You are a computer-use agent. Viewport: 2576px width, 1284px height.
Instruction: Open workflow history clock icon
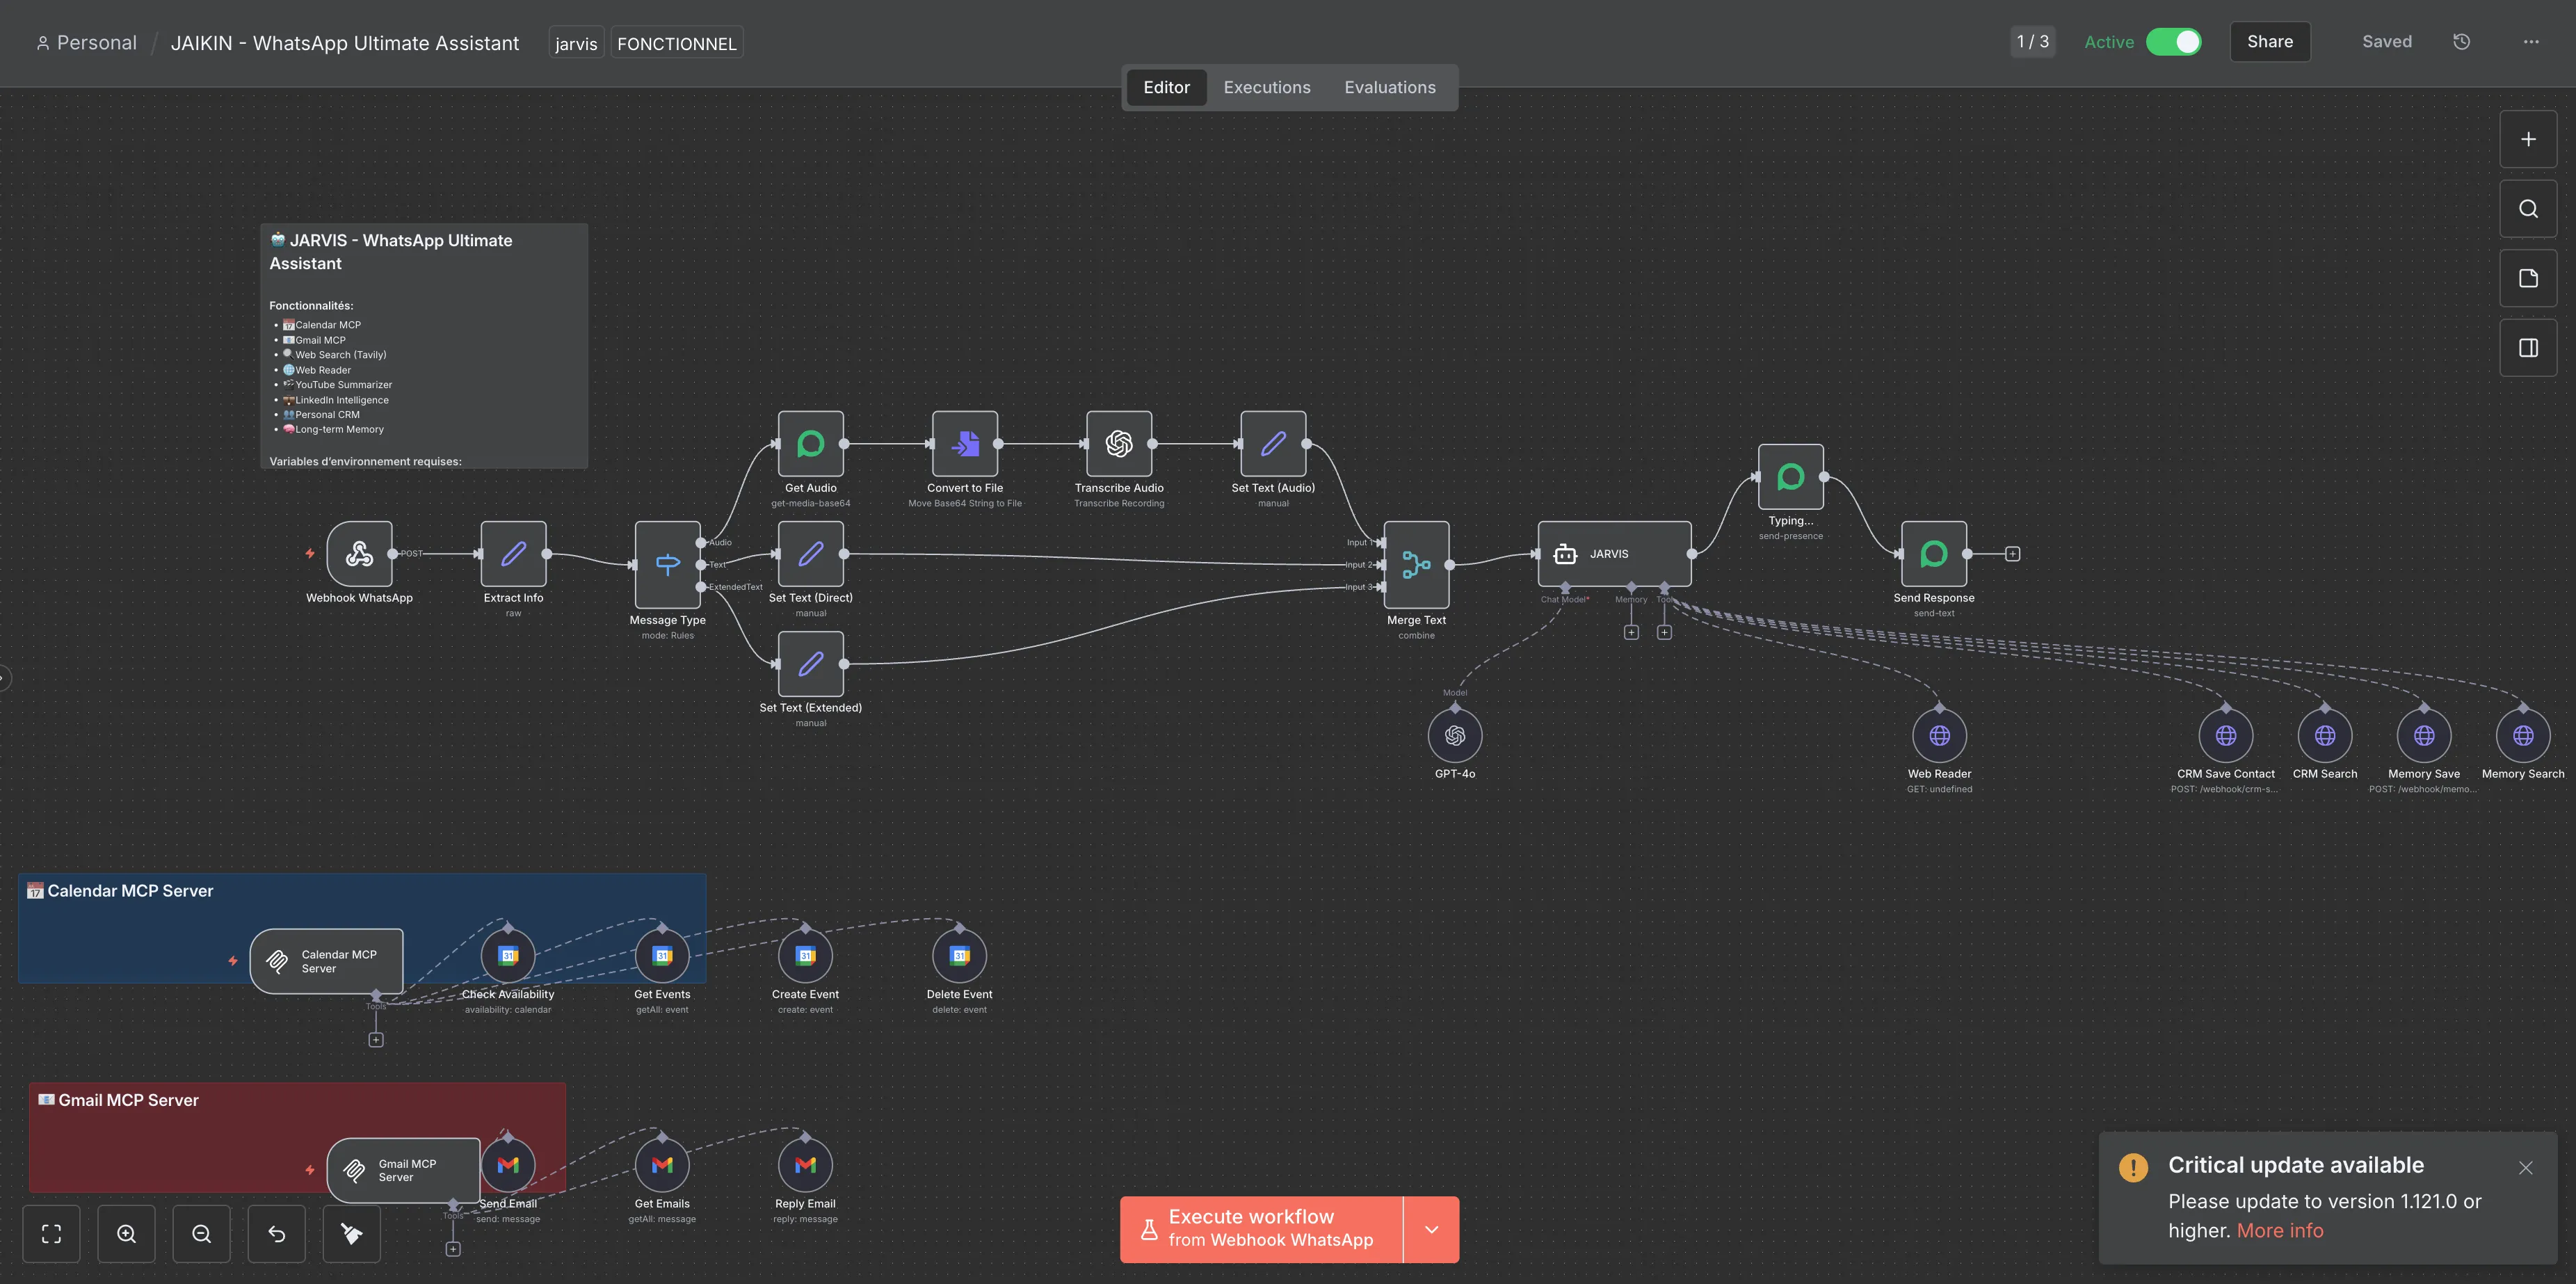click(2461, 42)
